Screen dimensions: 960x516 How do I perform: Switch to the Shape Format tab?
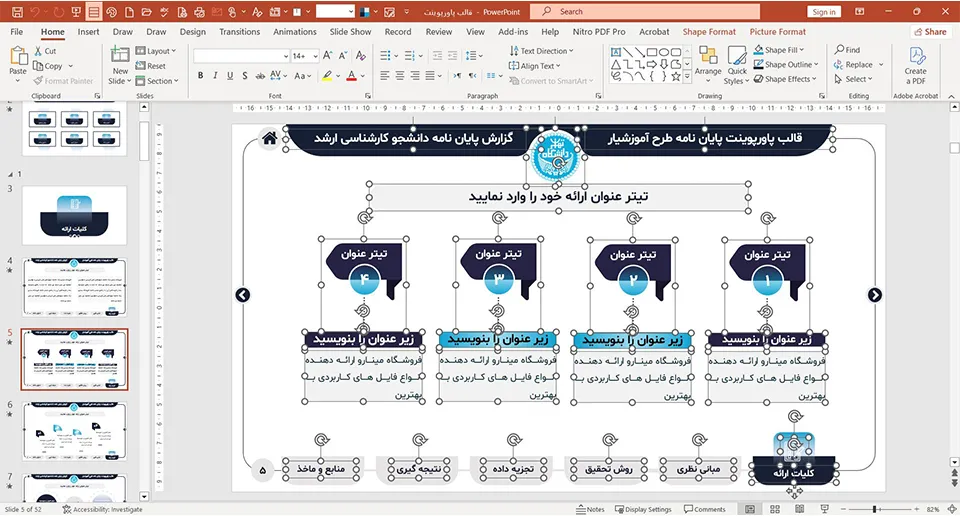(709, 32)
